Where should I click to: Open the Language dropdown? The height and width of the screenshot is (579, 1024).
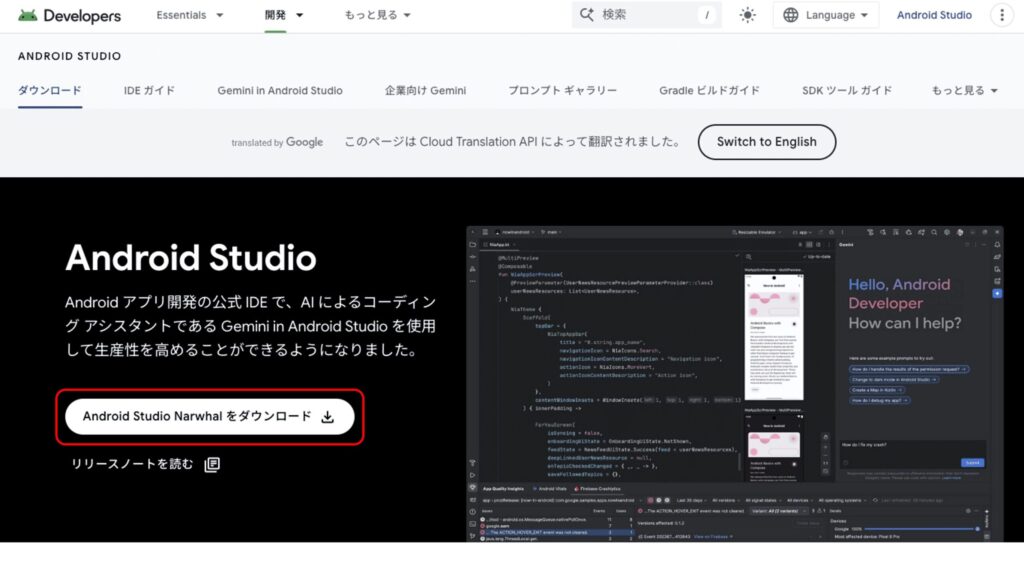pyautogui.click(x=826, y=15)
